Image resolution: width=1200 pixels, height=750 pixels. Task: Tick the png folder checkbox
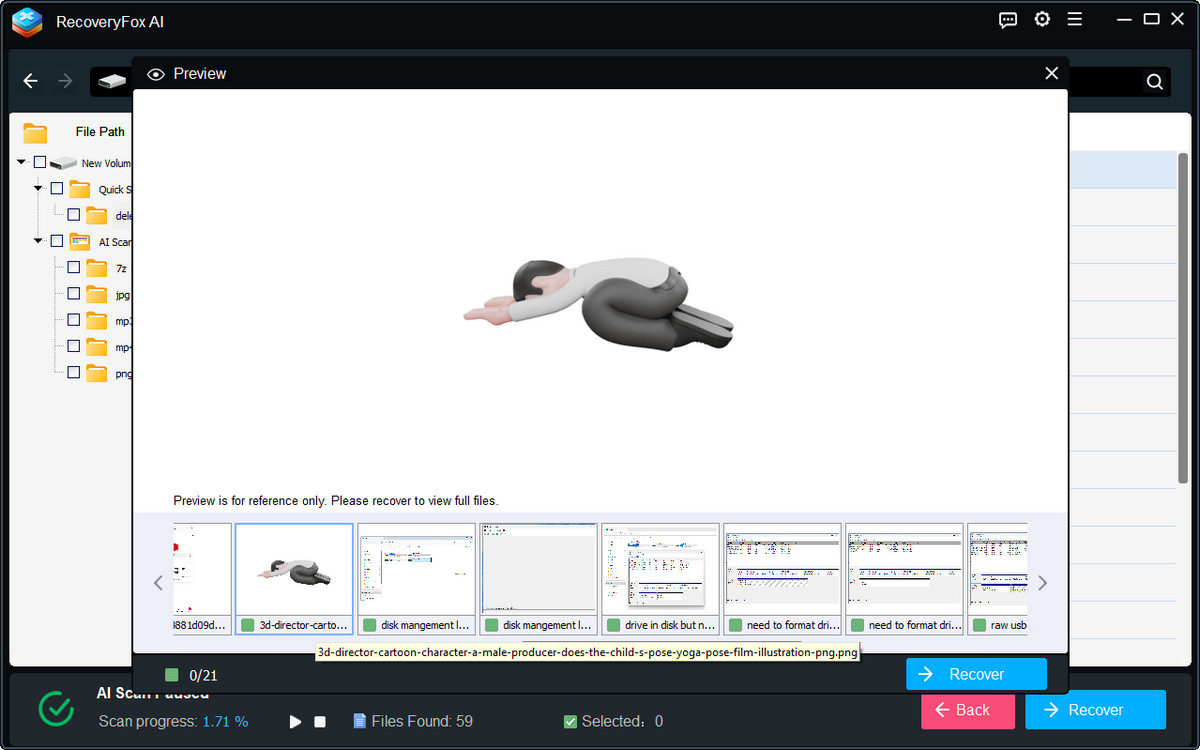[x=74, y=372]
